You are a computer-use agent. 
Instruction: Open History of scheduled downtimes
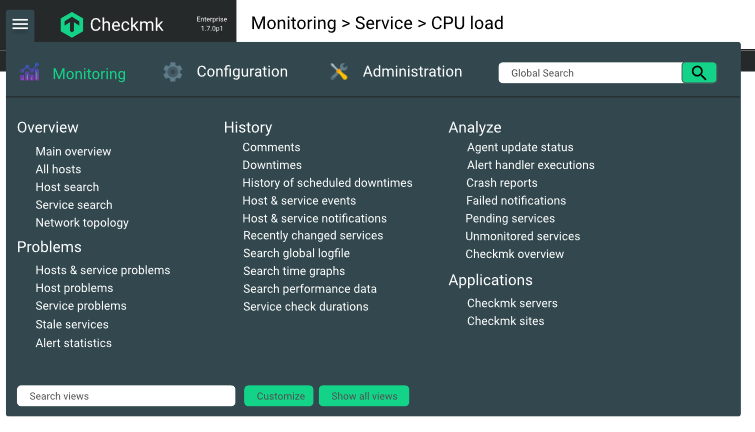[x=327, y=183]
